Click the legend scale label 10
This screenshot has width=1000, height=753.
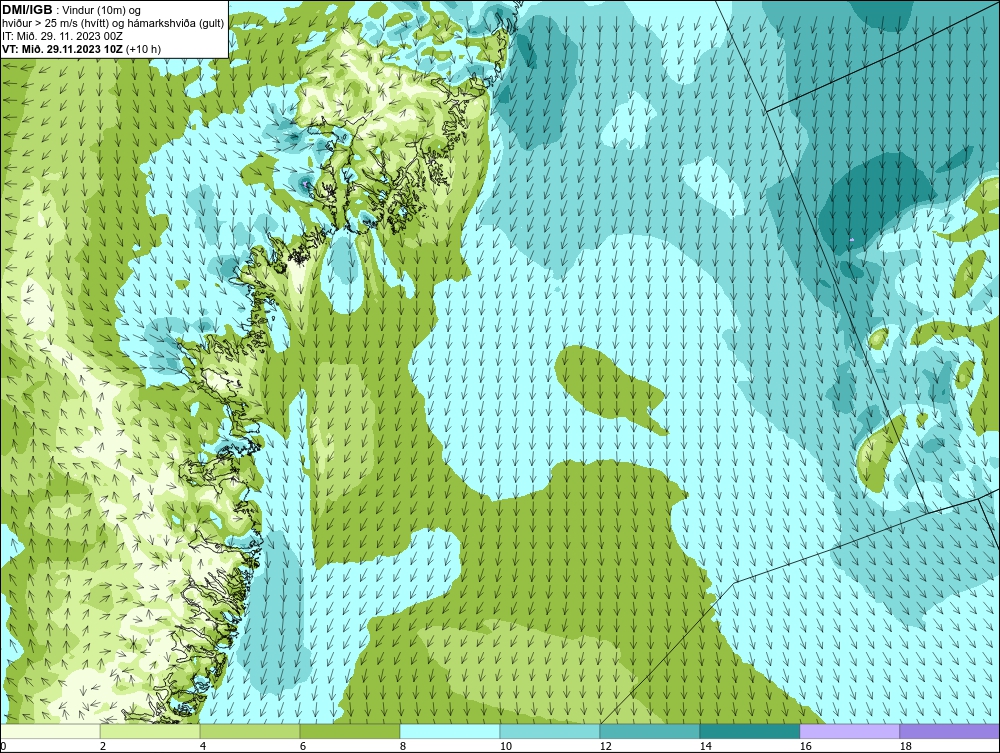505,746
